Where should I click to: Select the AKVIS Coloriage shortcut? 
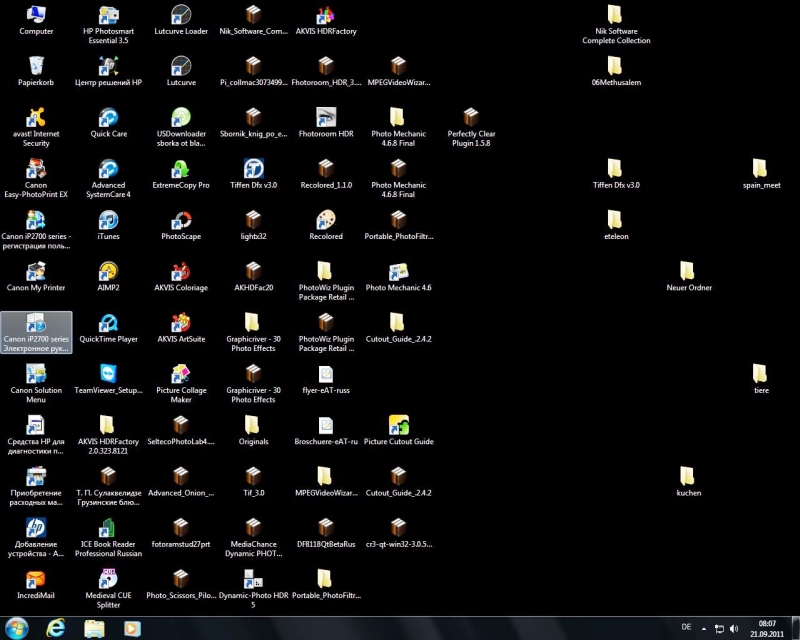181,272
